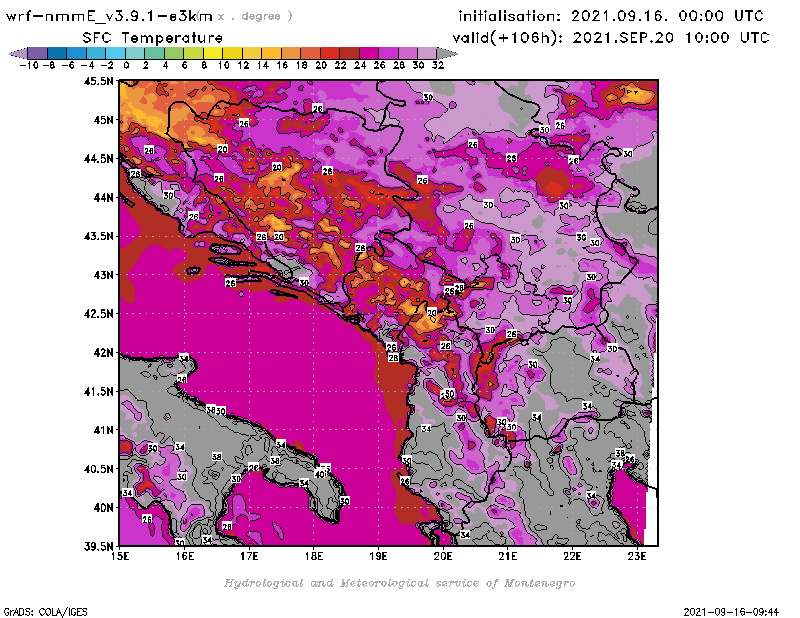The image size is (800, 618).
Task: Click the '22E' longitude label
Action: point(572,556)
